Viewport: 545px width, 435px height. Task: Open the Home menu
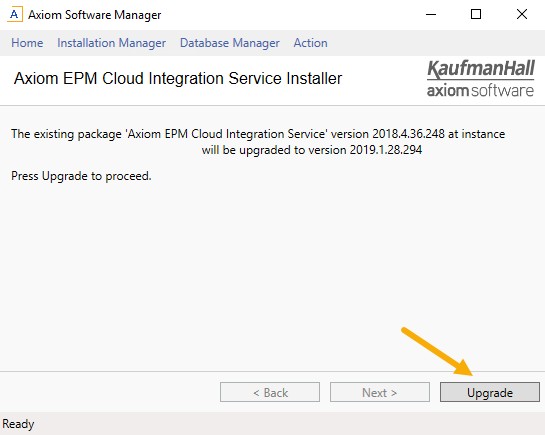coord(27,43)
